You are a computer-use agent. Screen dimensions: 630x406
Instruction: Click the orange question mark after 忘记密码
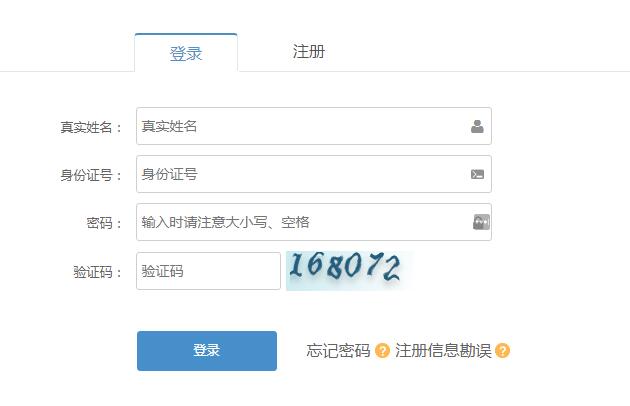click(x=382, y=351)
